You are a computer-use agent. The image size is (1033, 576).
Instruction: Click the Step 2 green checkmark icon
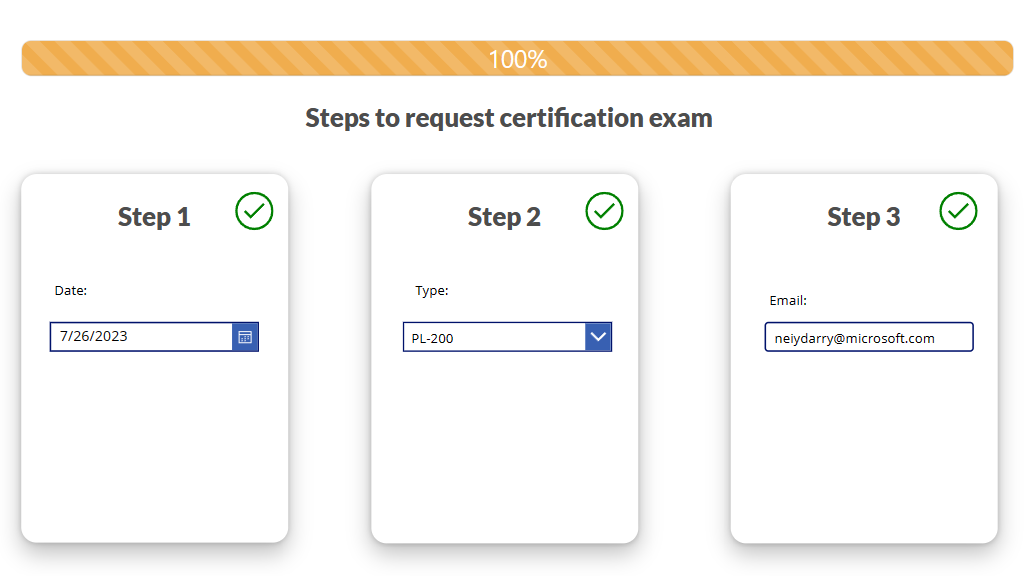tap(604, 211)
